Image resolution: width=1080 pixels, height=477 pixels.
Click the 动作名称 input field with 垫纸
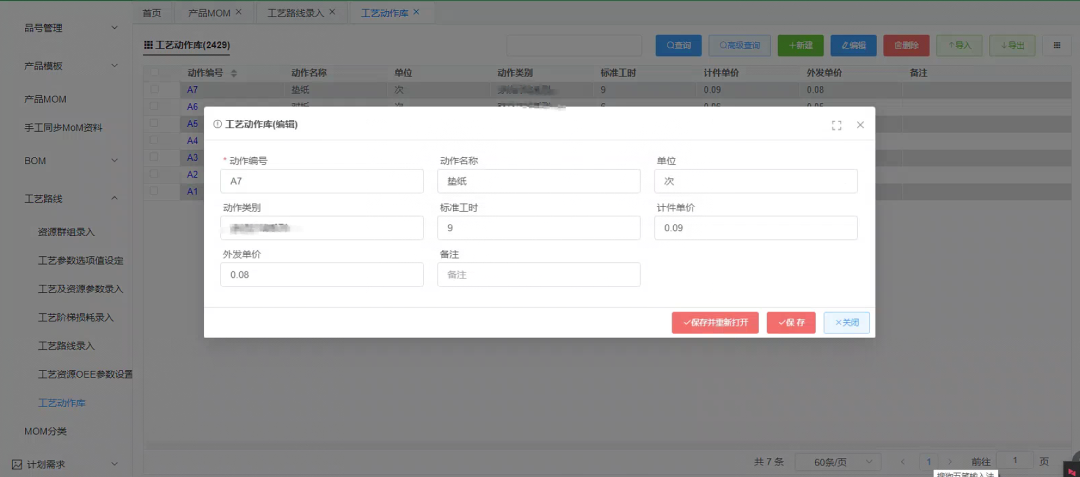coord(539,182)
